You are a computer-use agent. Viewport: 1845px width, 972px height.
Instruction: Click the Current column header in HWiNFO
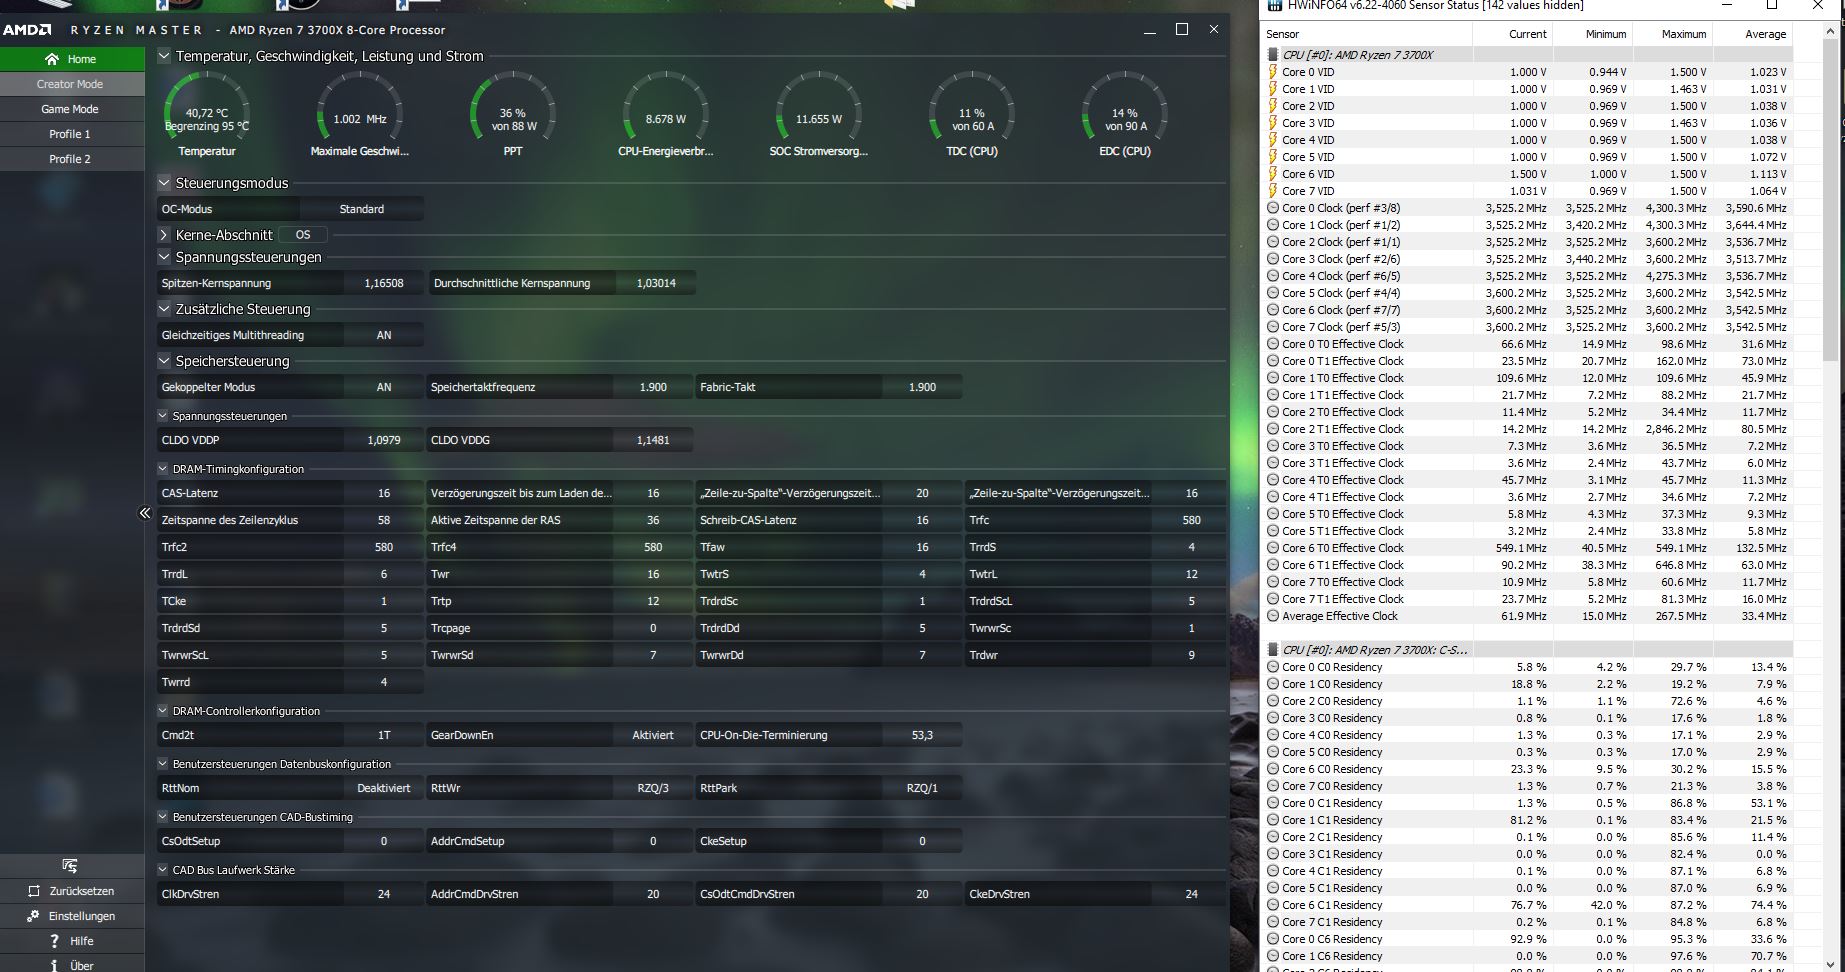(x=1514, y=34)
